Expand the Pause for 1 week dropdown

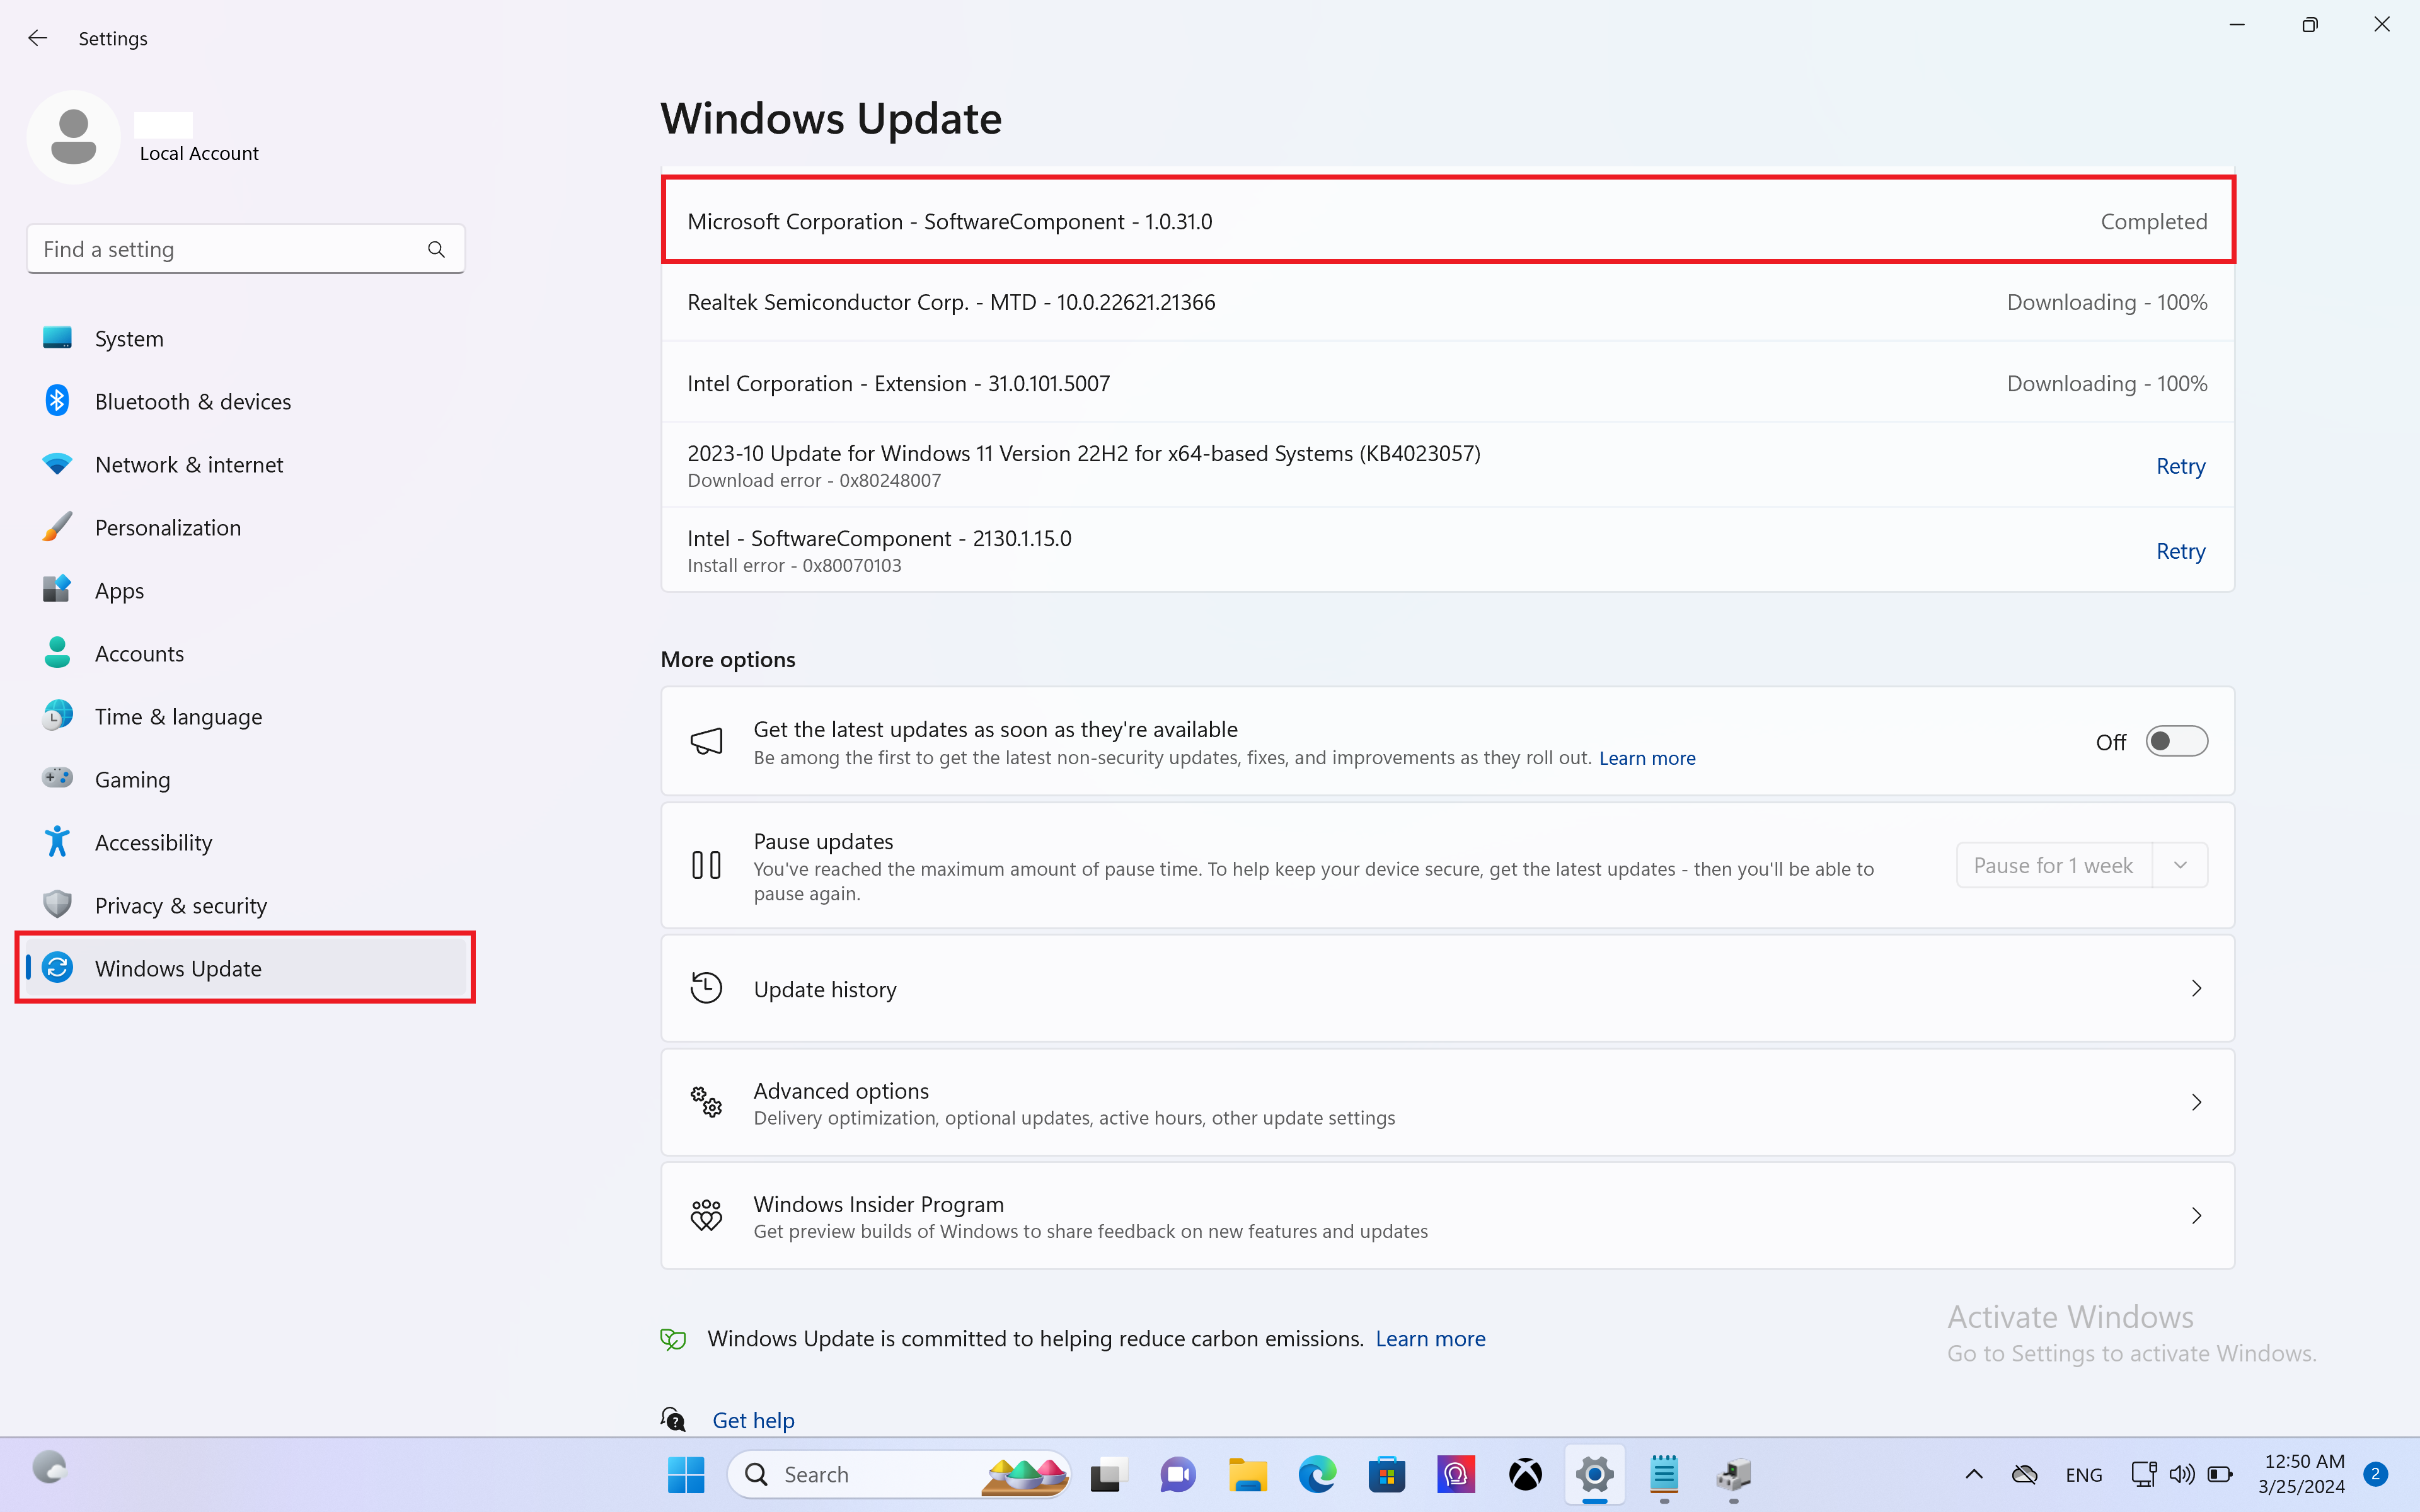[2180, 865]
